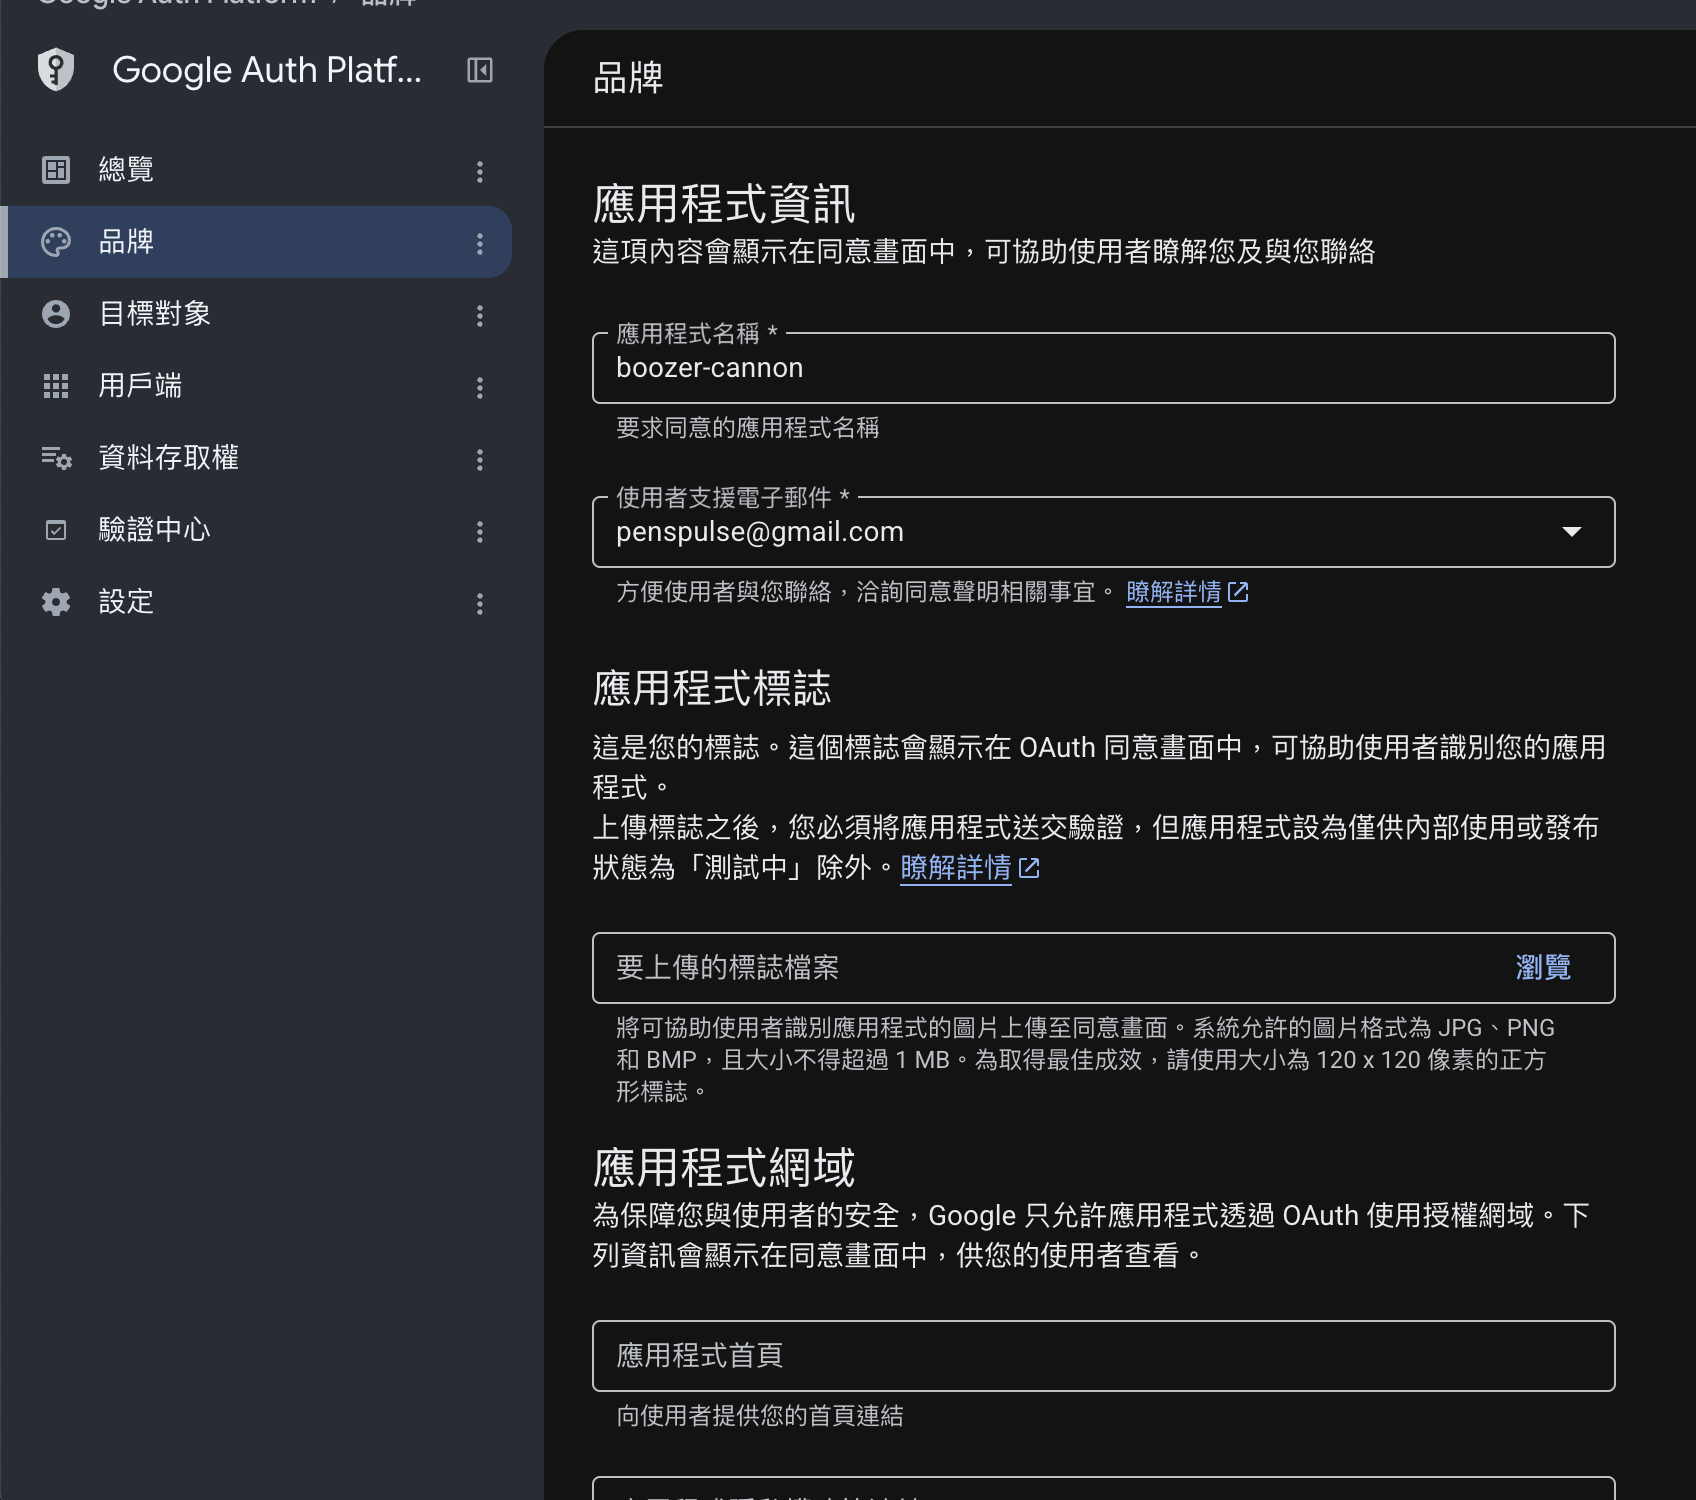This screenshot has width=1696, height=1500.
Task: Open the three-dot menu for 用戶端
Action: coord(480,387)
